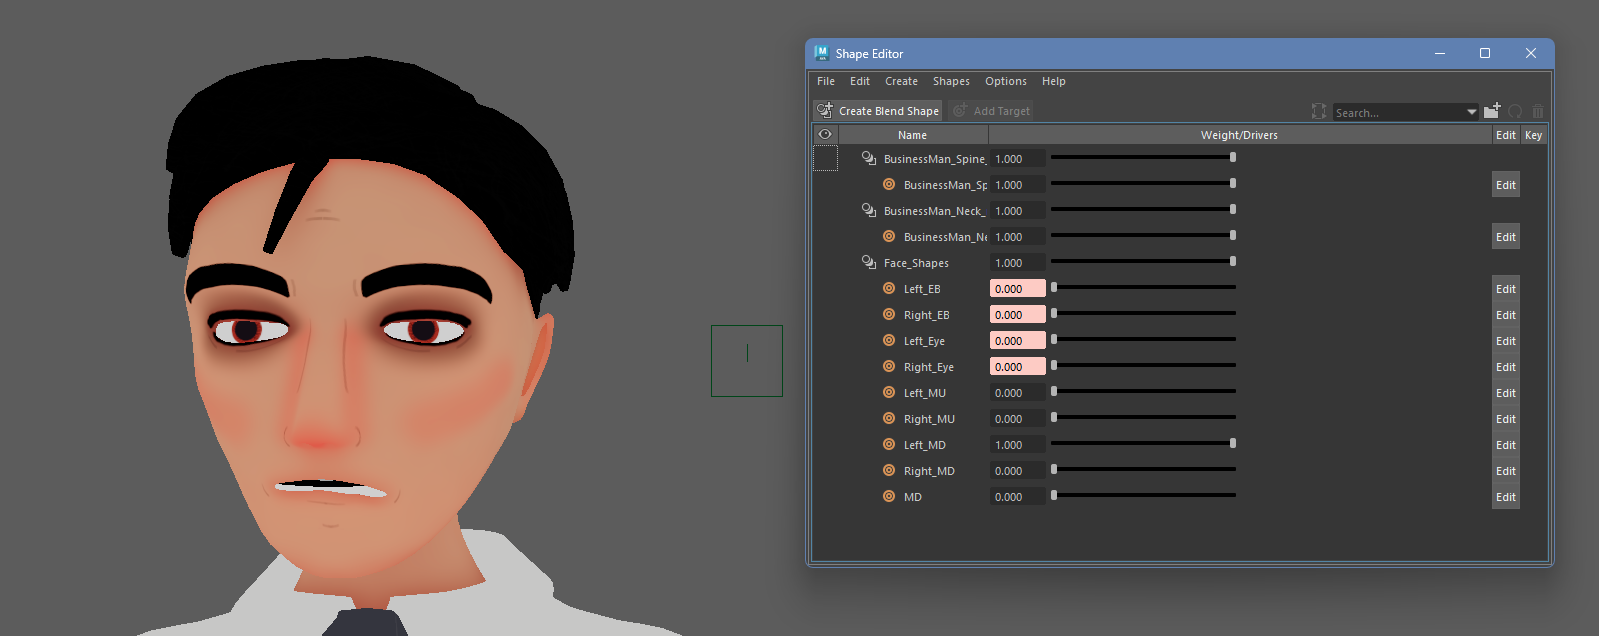
Task: Click the target icon beside Right_Eye
Action: click(x=889, y=366)
